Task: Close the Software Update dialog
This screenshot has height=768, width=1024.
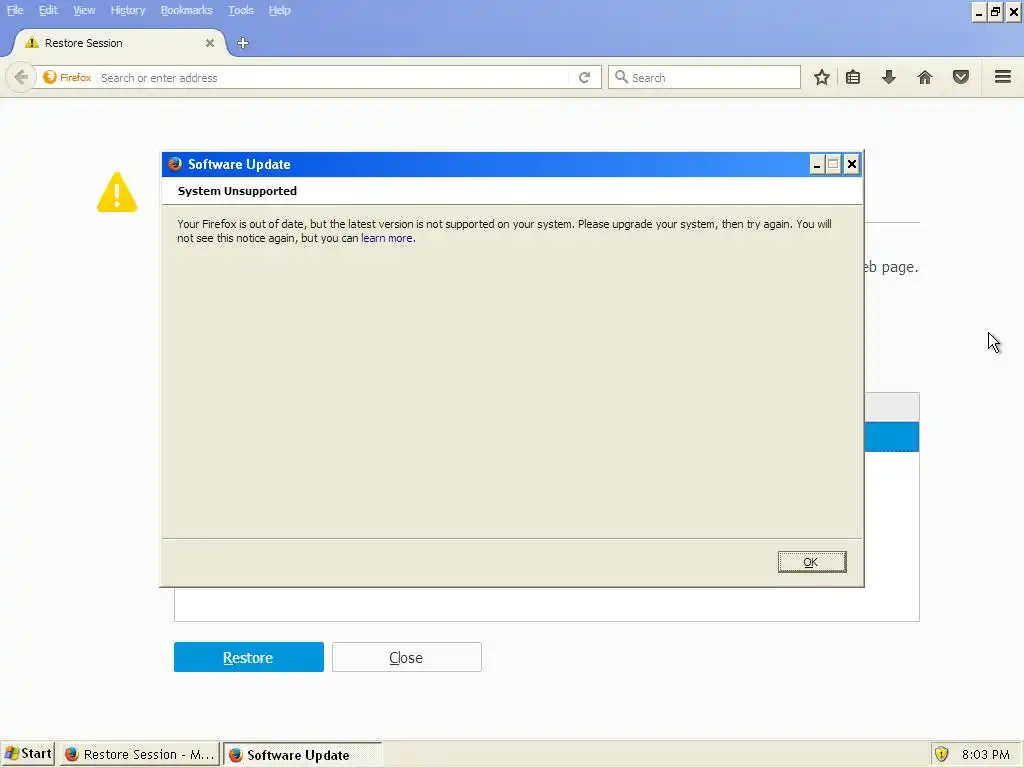Action: pos(852,165)
